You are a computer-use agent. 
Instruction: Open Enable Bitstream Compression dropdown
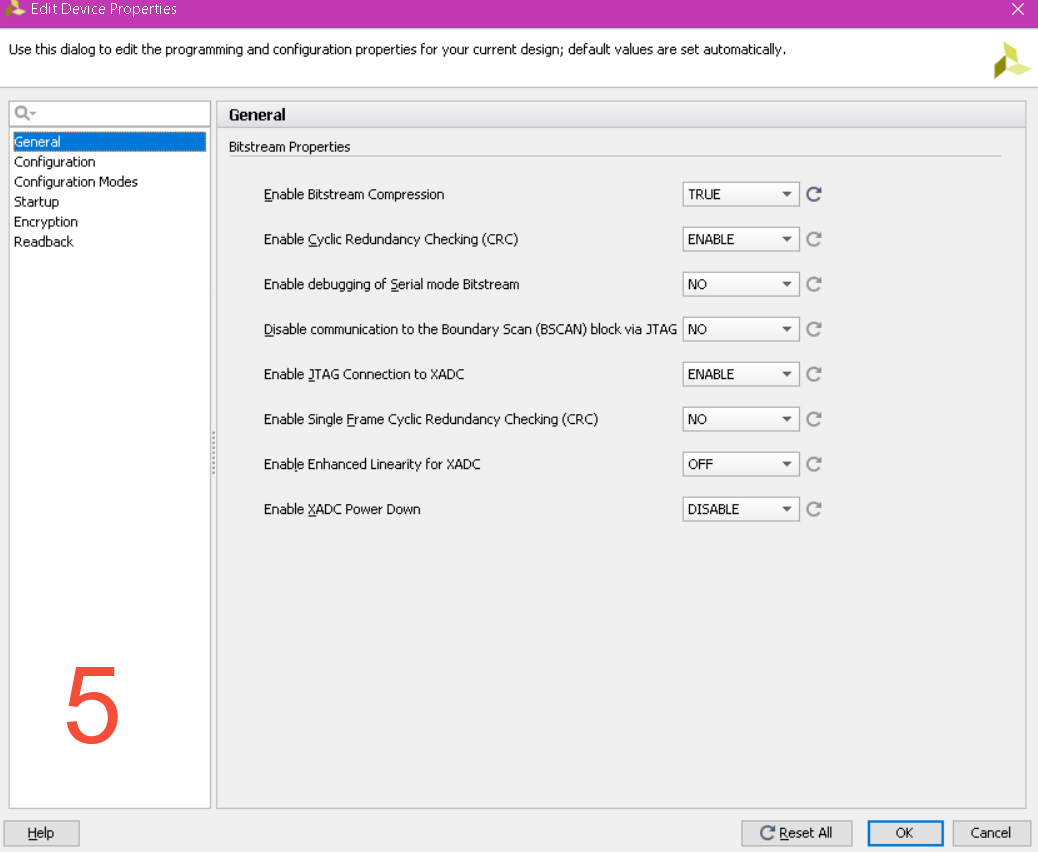(741, 194)
